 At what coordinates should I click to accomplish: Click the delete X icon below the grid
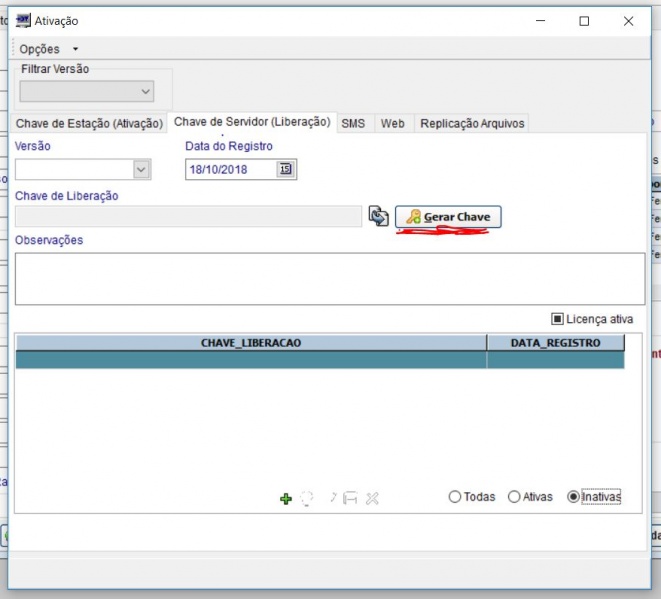tap(372, 498)
